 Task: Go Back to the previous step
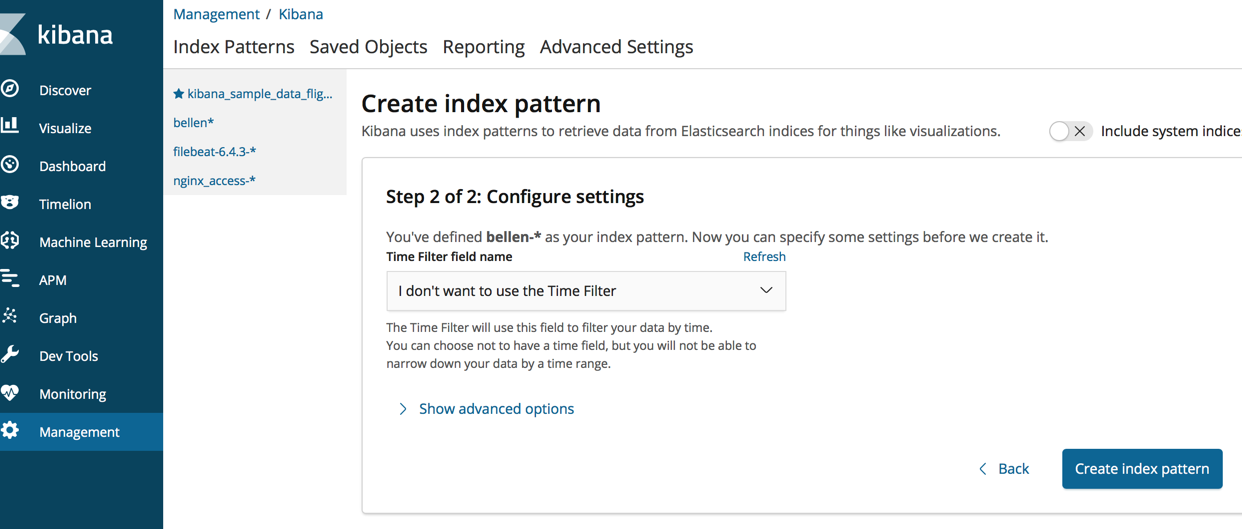pos(1004,469)
